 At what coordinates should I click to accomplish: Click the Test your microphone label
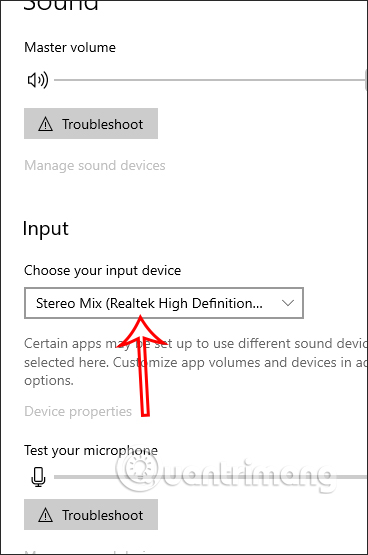pos(91,450)
